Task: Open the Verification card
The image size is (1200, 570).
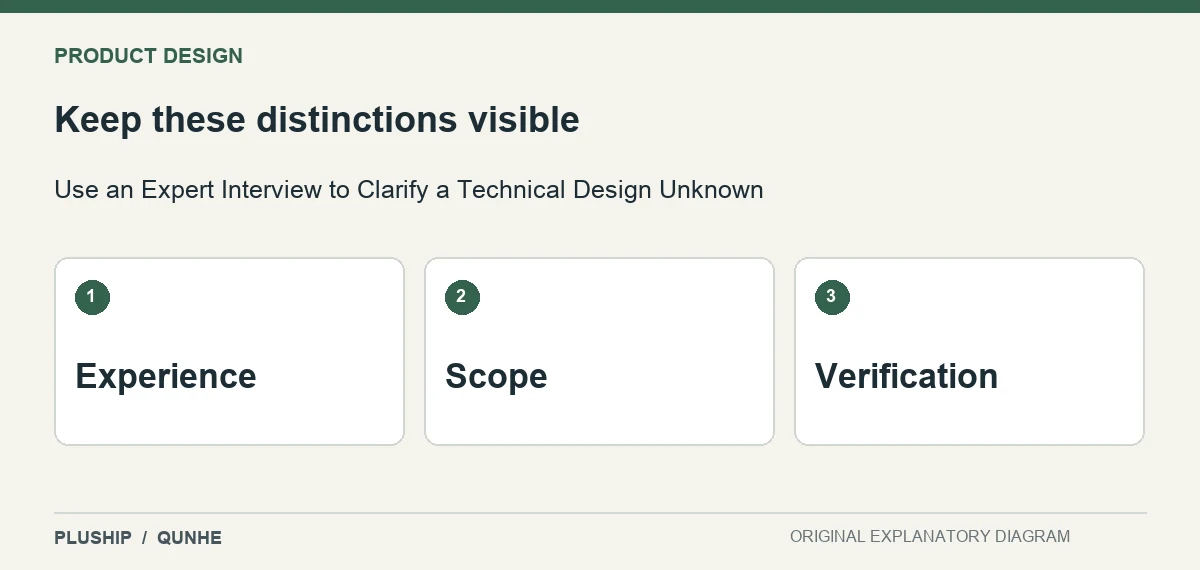Action: coord(969,351)
